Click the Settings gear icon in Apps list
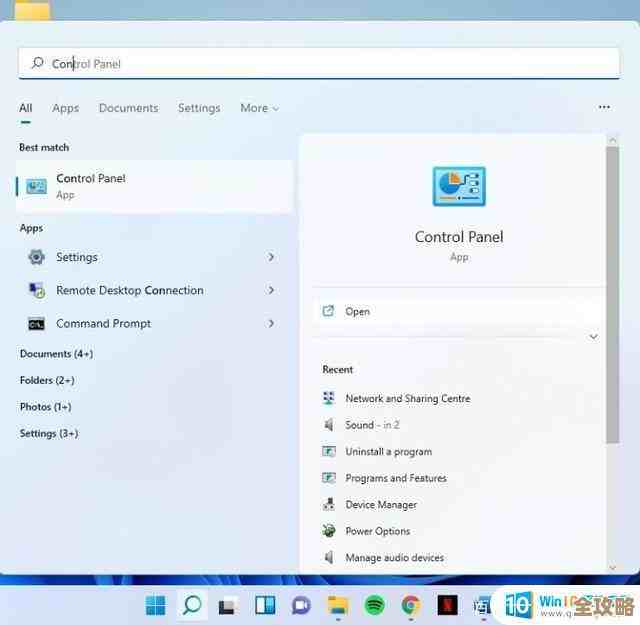Image resolution: width=640 pixels, height=625 pixels. point(36,257)
